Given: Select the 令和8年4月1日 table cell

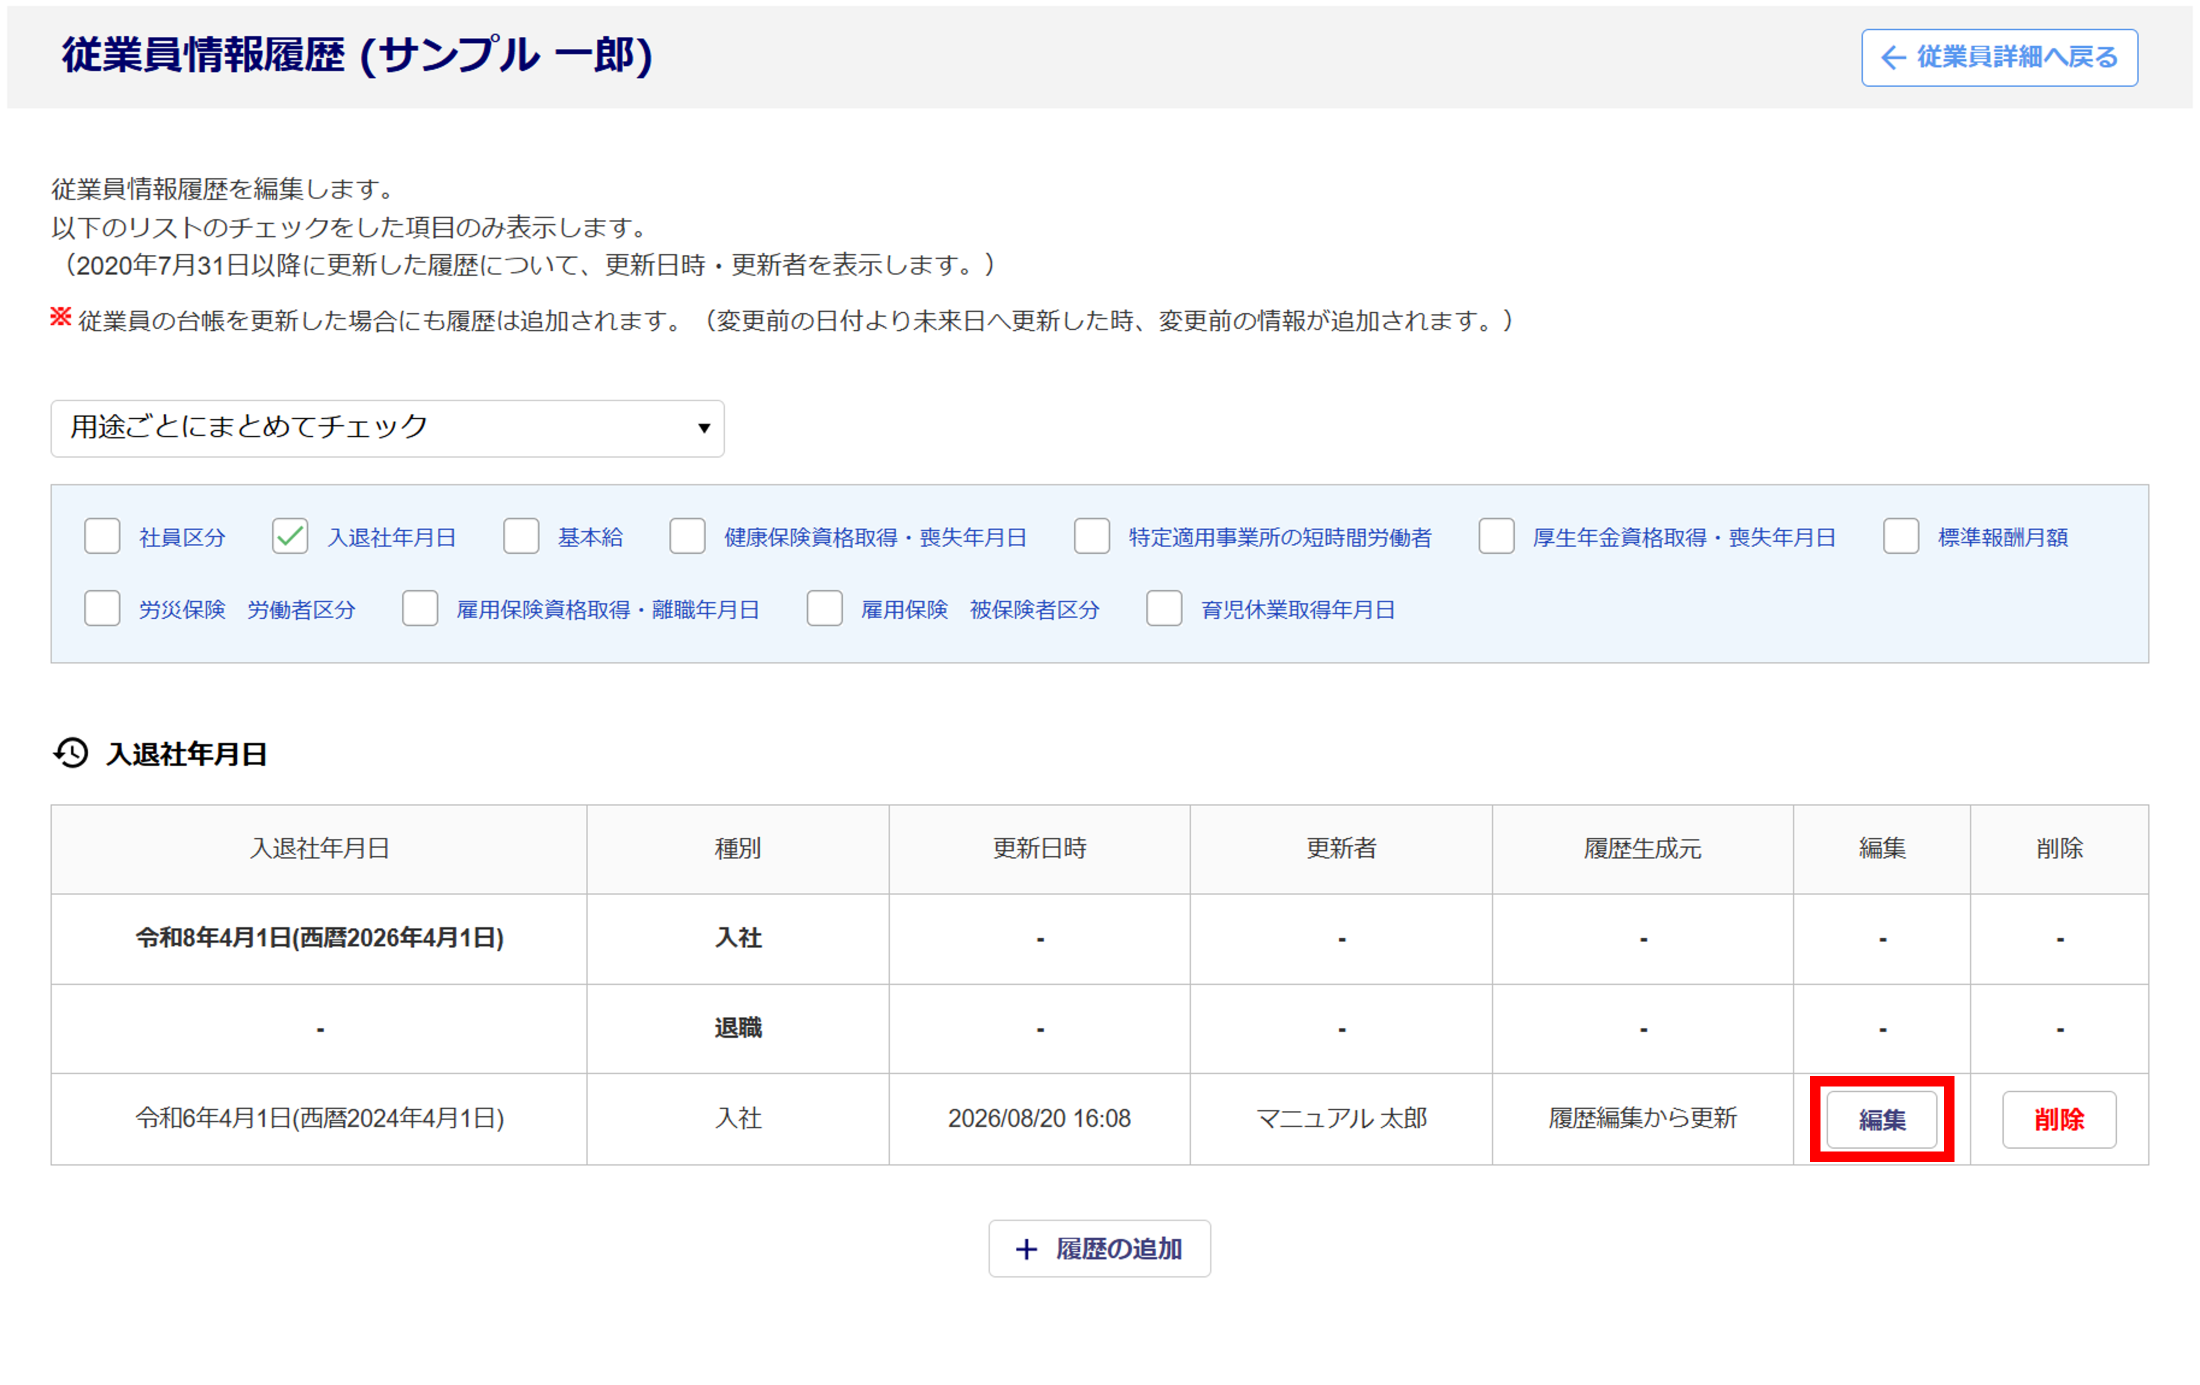Looking at the screenshot, I should 319,938.
